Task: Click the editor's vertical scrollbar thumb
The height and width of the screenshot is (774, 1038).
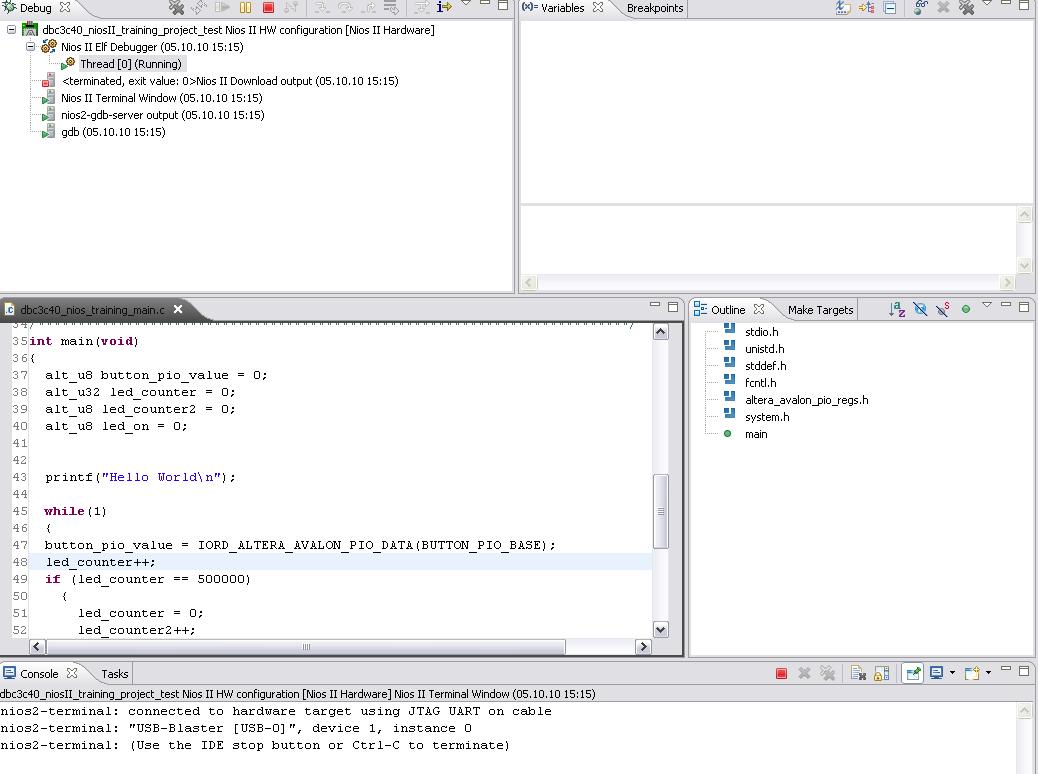Action: click(660, 511)
